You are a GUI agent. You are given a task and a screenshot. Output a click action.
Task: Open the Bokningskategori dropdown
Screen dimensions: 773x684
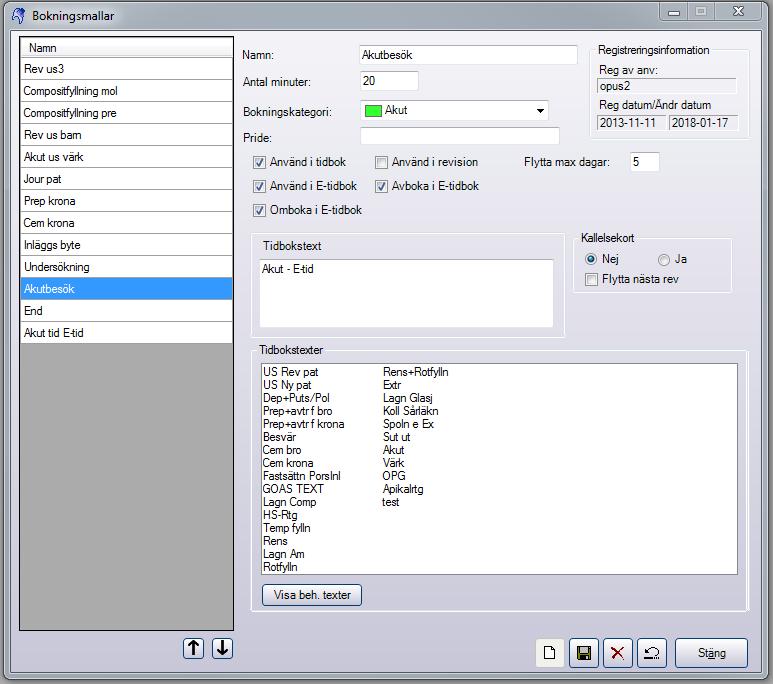pos(540,110)
